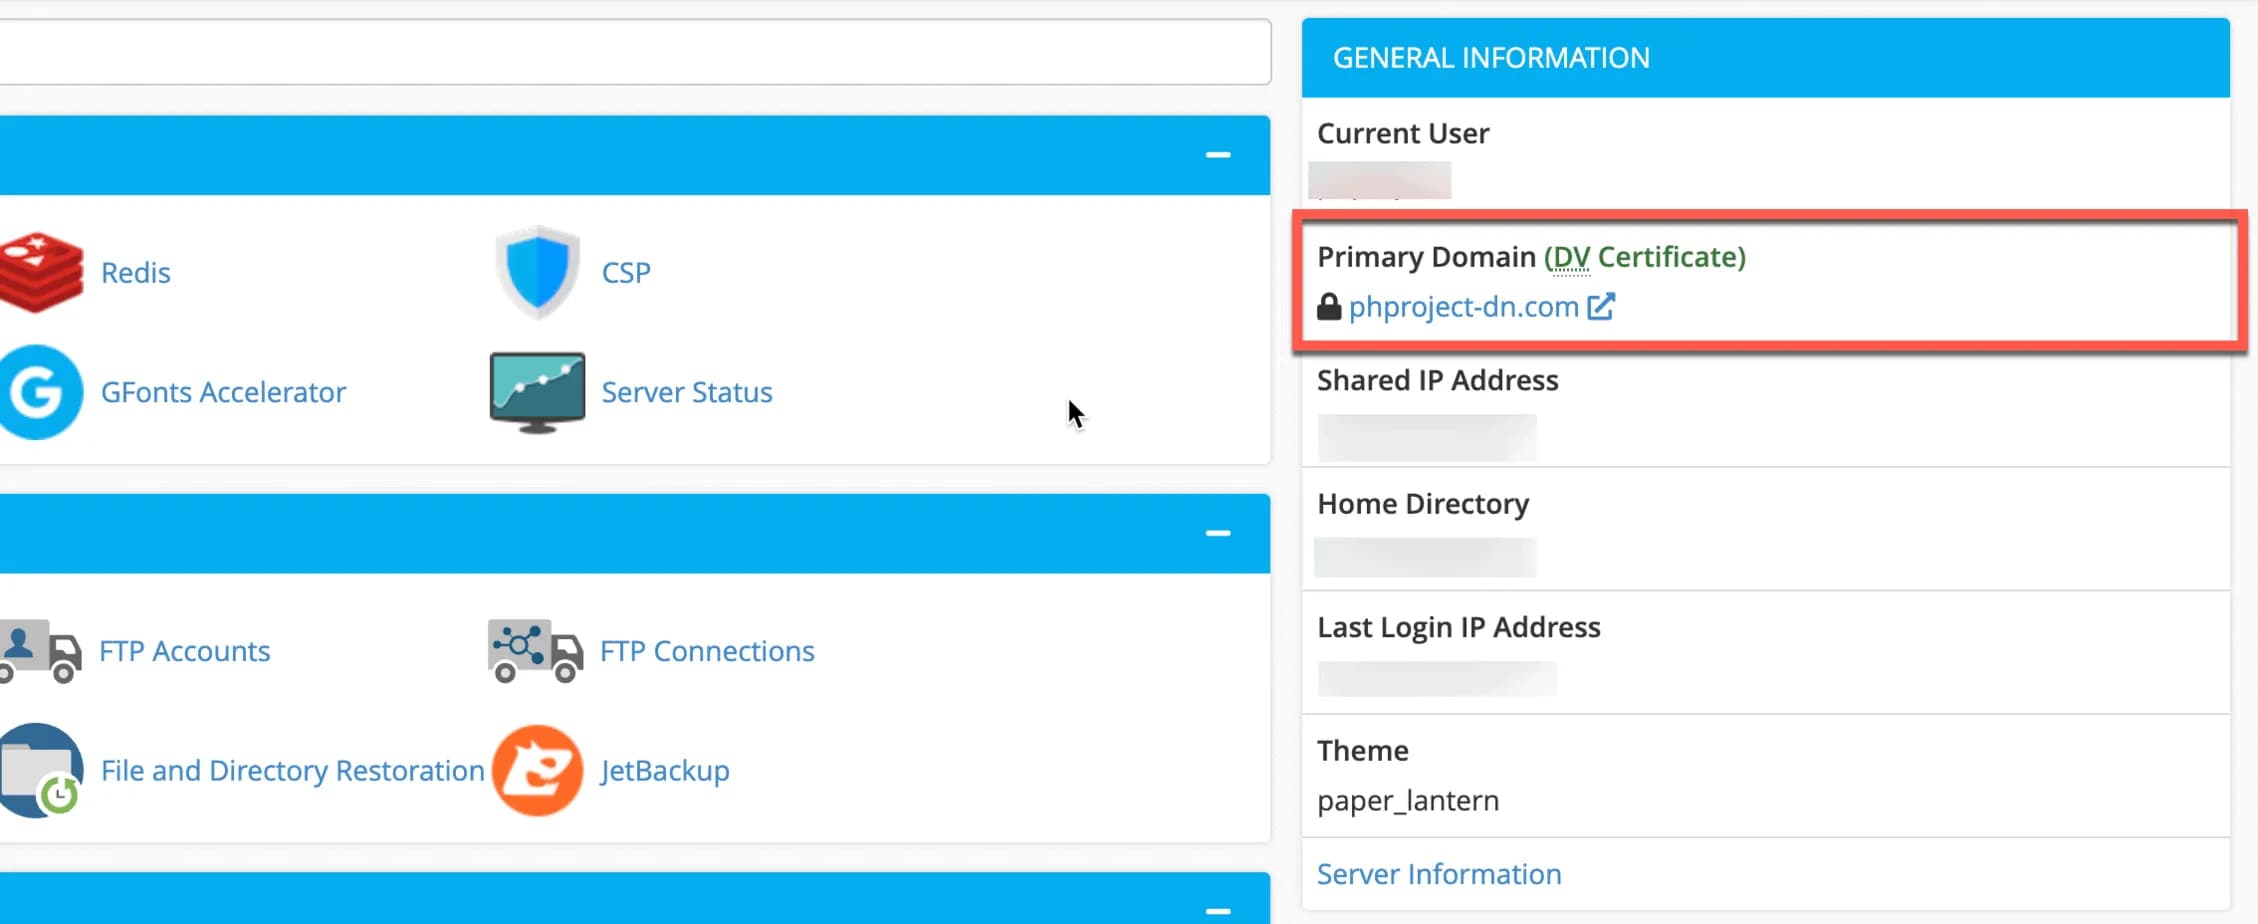Click the Redis stacked-blocks icon
Screen dimensions: 2258x924
(x=40, y=272)
